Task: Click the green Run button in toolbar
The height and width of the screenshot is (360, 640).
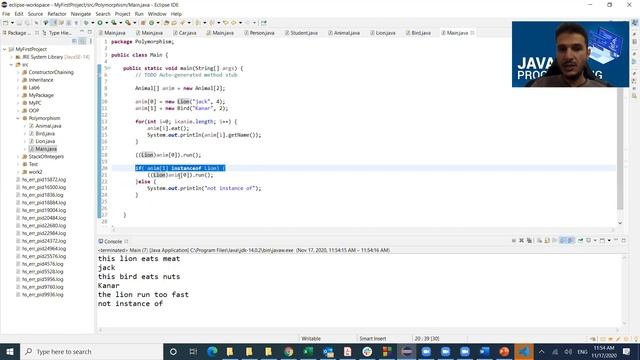Action: 100,23
